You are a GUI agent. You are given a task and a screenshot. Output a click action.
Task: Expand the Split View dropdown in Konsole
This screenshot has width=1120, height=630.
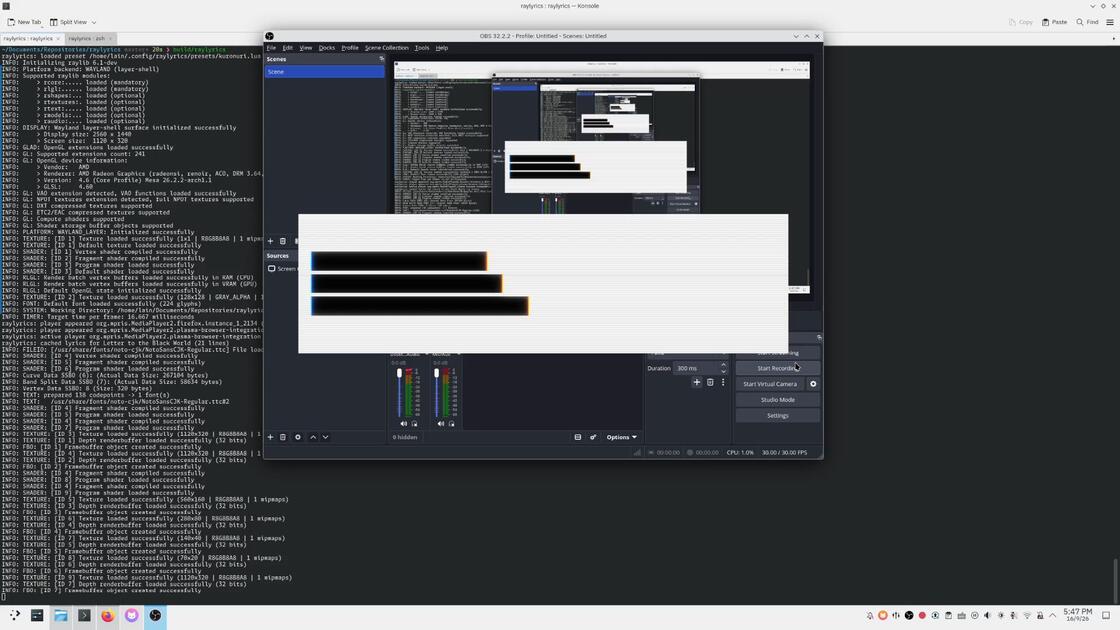94,22
